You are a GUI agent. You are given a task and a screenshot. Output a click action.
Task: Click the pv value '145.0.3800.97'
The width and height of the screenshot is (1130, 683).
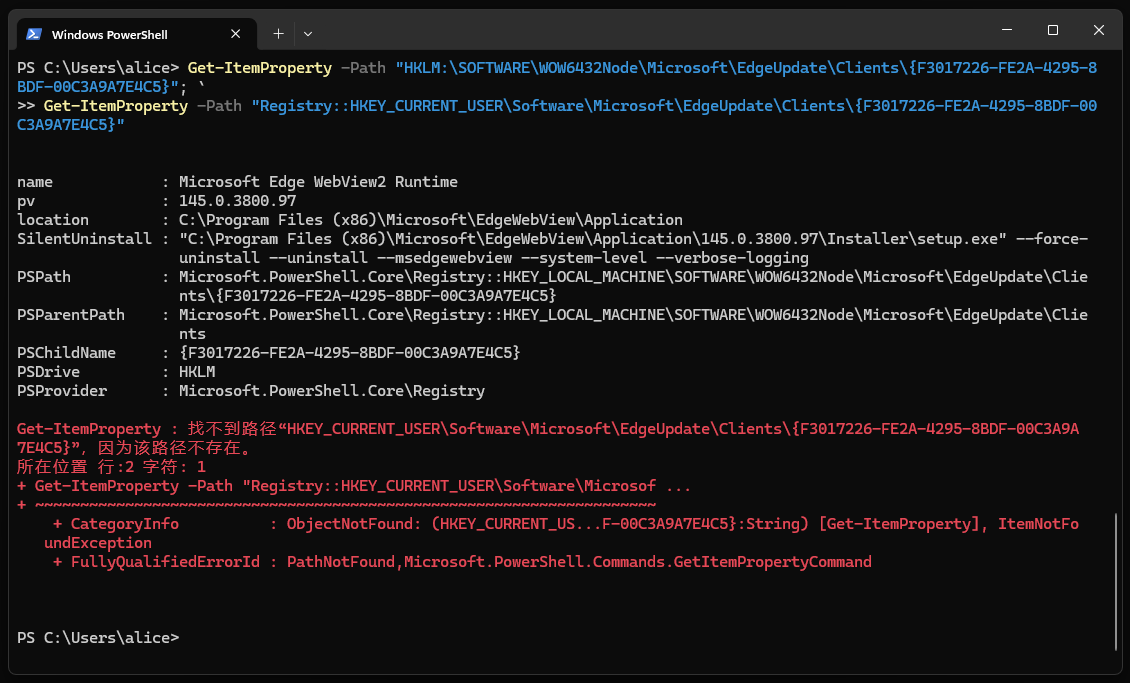pyautogui.click(x=237, y=200)
